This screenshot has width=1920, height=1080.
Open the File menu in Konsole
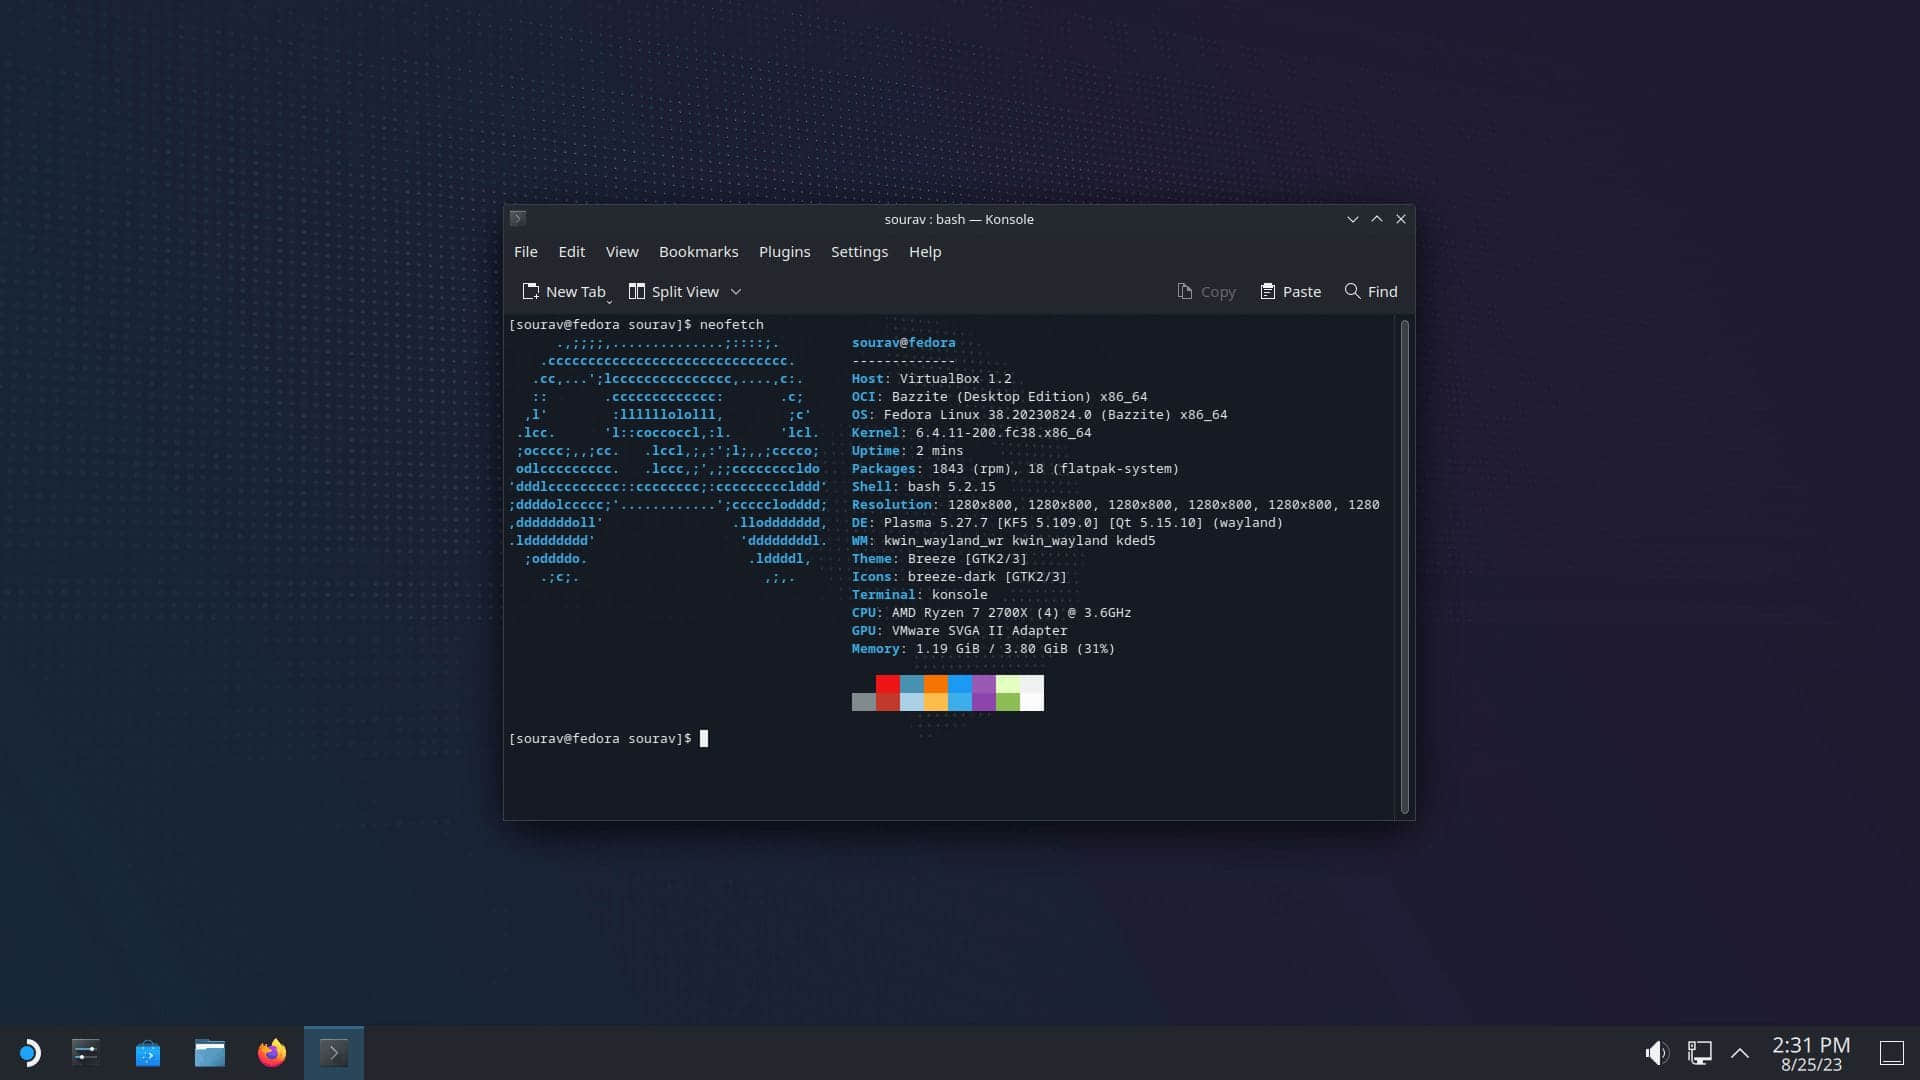coord(525,252)
